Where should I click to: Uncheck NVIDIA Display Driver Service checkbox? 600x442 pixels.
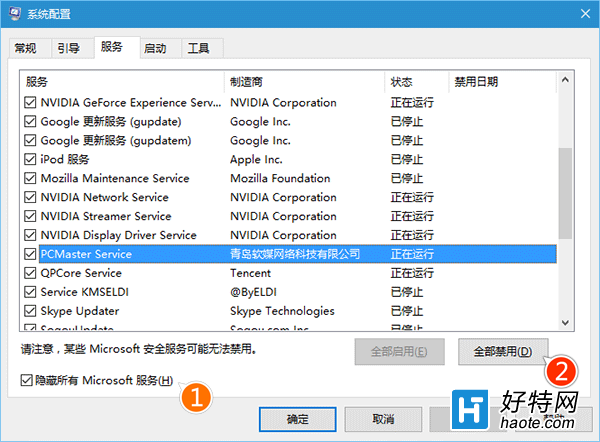(30, 235)
